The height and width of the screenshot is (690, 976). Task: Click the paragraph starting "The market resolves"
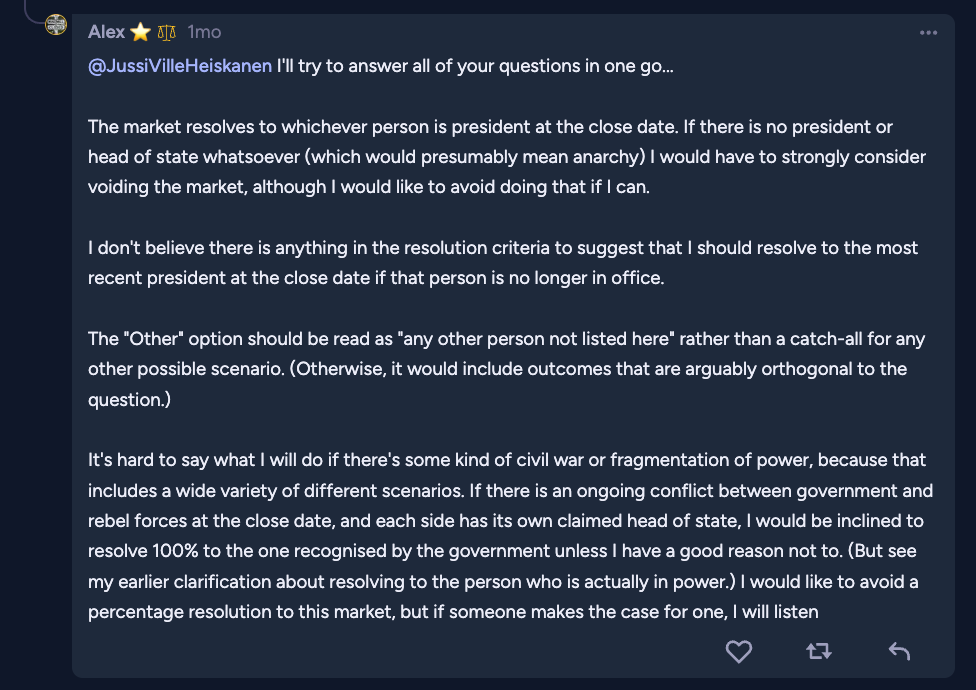490,157
